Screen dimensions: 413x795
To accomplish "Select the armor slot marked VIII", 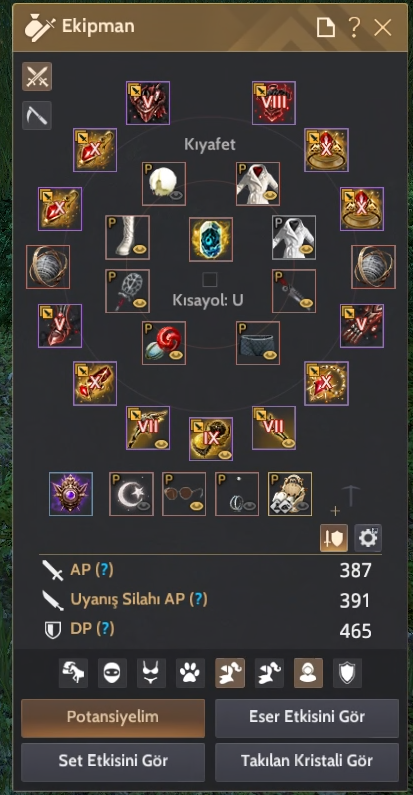I will 274,103.
